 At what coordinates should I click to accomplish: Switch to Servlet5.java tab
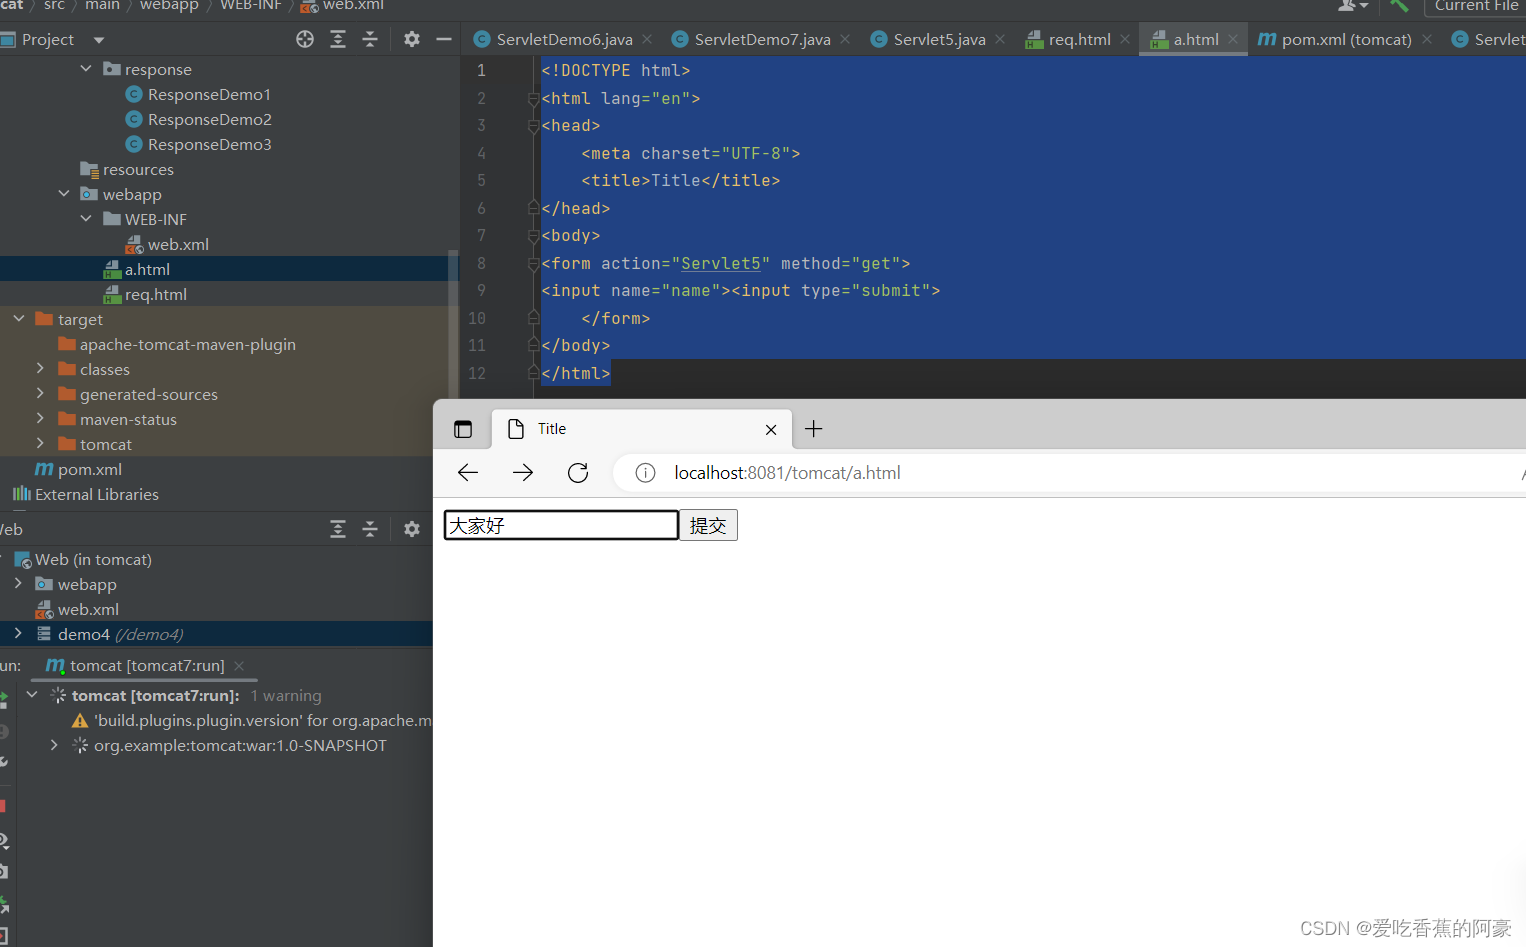(939, 39)
